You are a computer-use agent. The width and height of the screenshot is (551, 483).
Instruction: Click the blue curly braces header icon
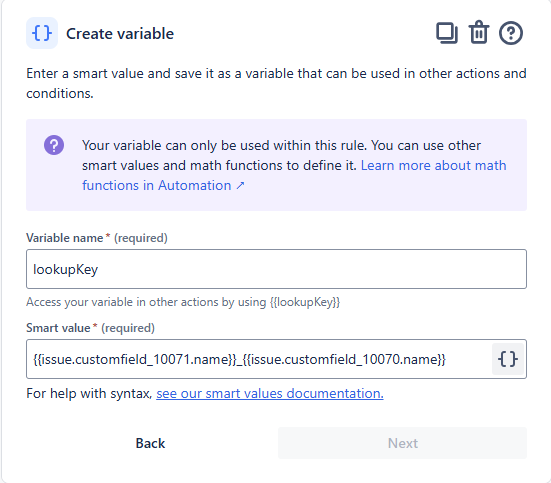click(42, 33)
